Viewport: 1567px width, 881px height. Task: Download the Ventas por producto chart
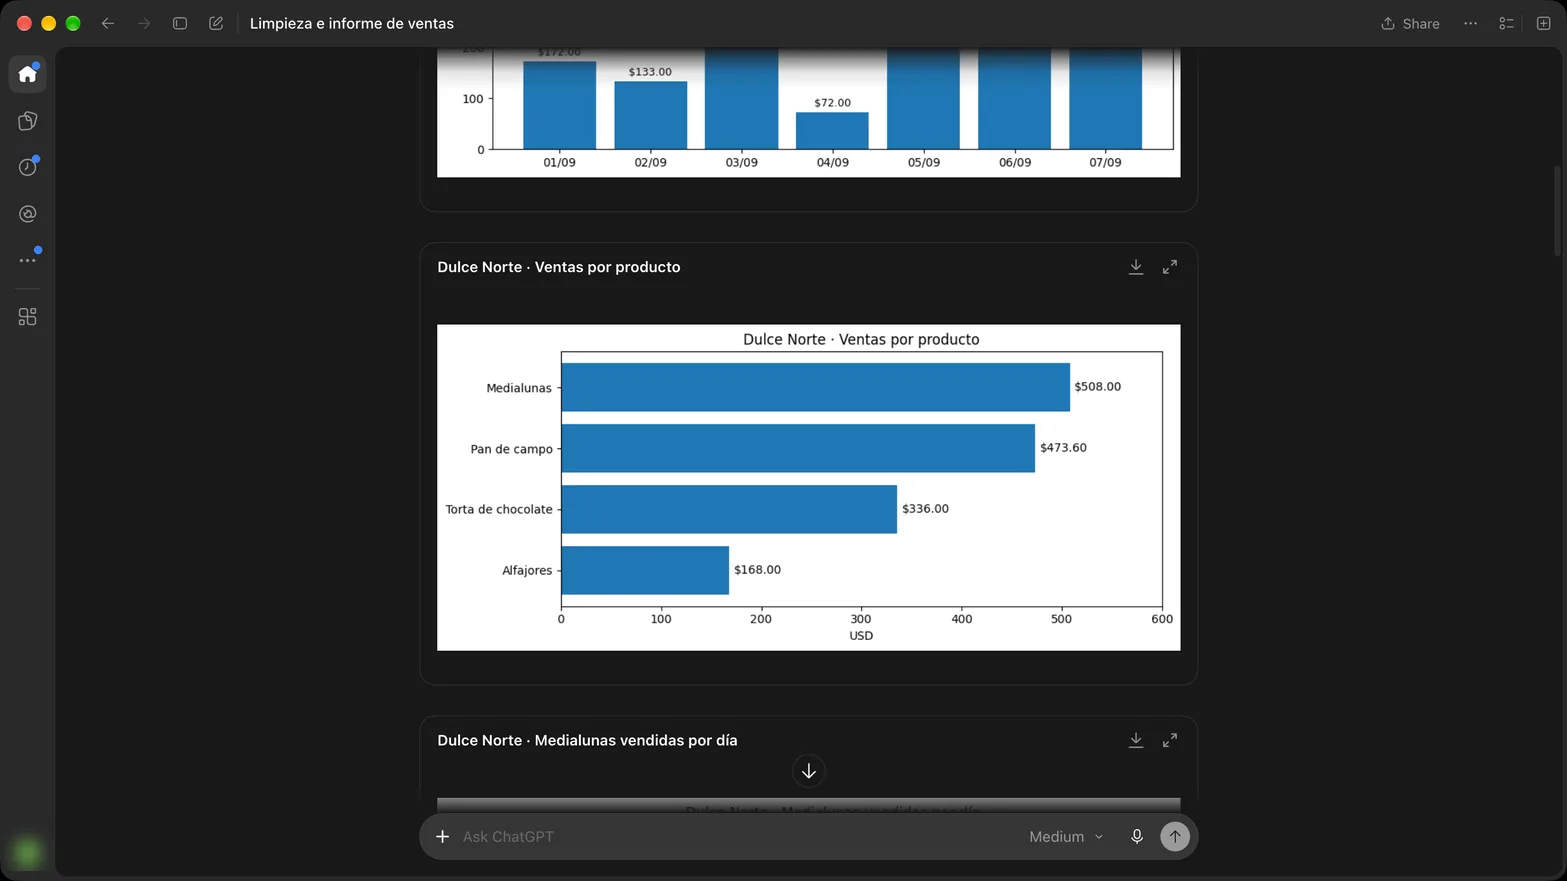pyautogui.click(x=1136, y=267)
